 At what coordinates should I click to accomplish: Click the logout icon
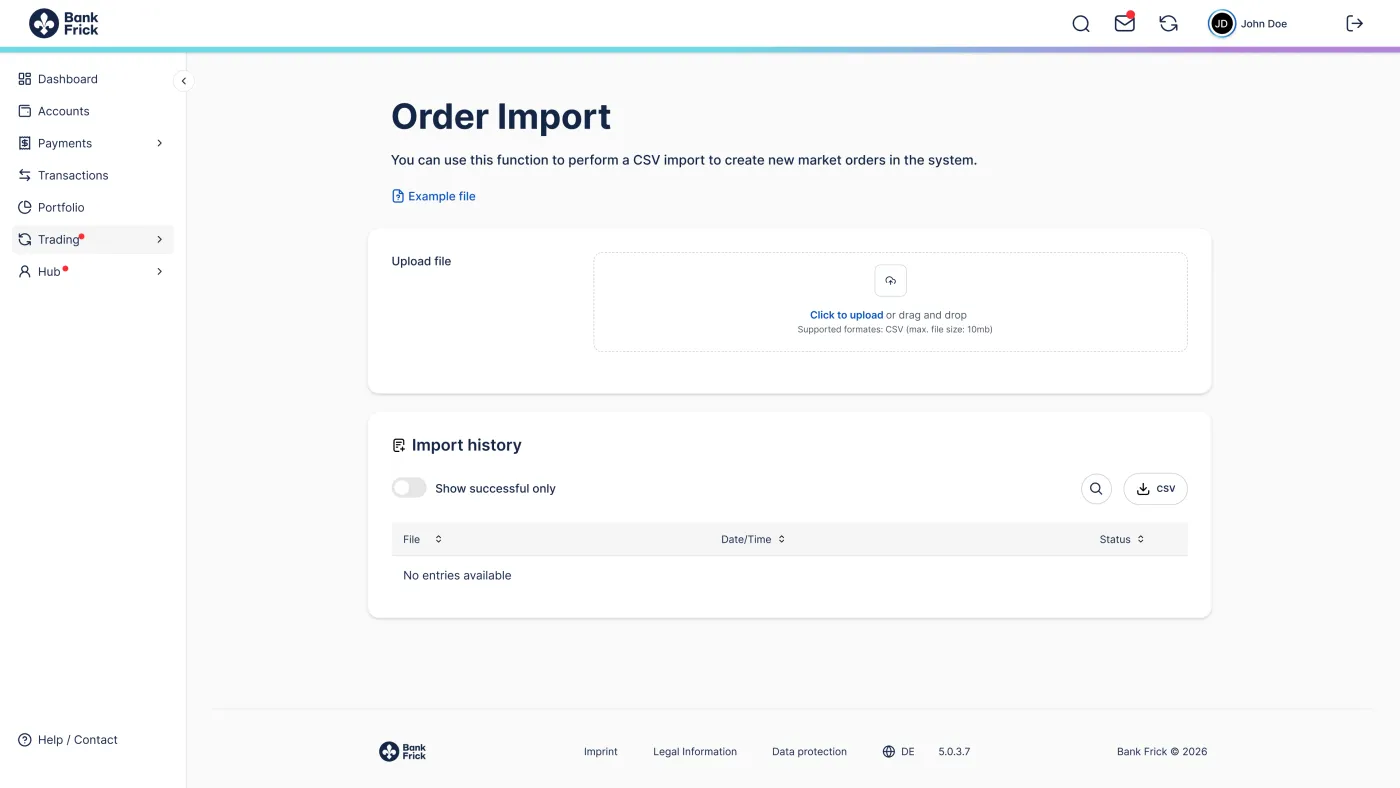[x=1355, y=24]
